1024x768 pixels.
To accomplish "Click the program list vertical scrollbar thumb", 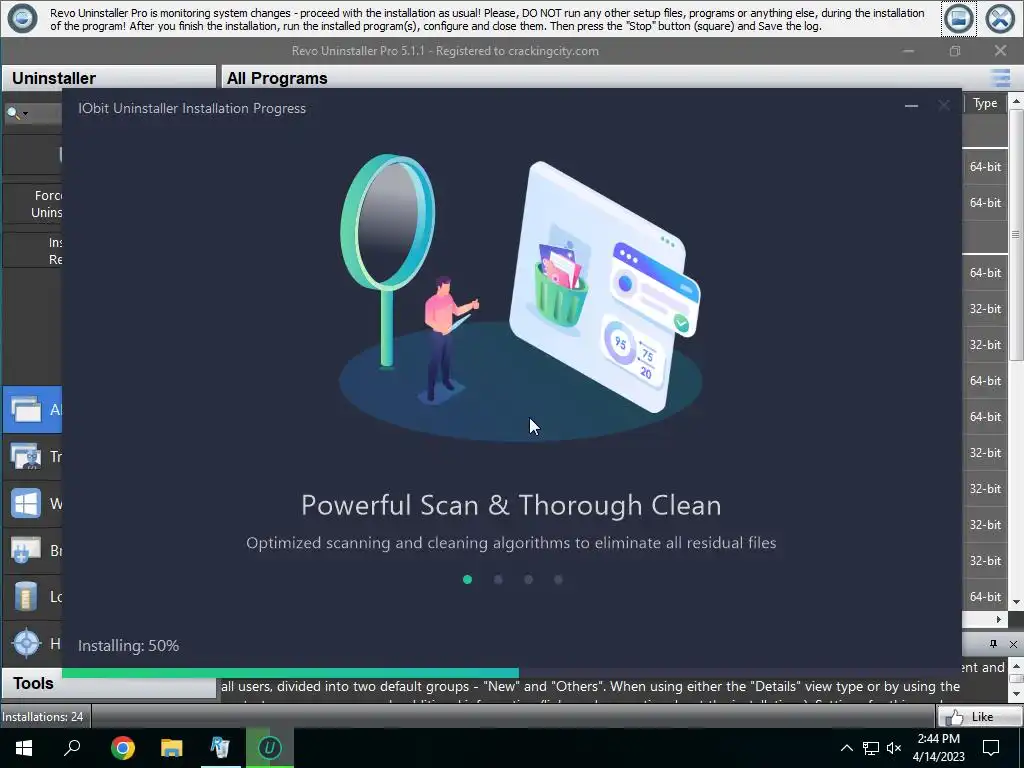I will tap(1016, 235).
